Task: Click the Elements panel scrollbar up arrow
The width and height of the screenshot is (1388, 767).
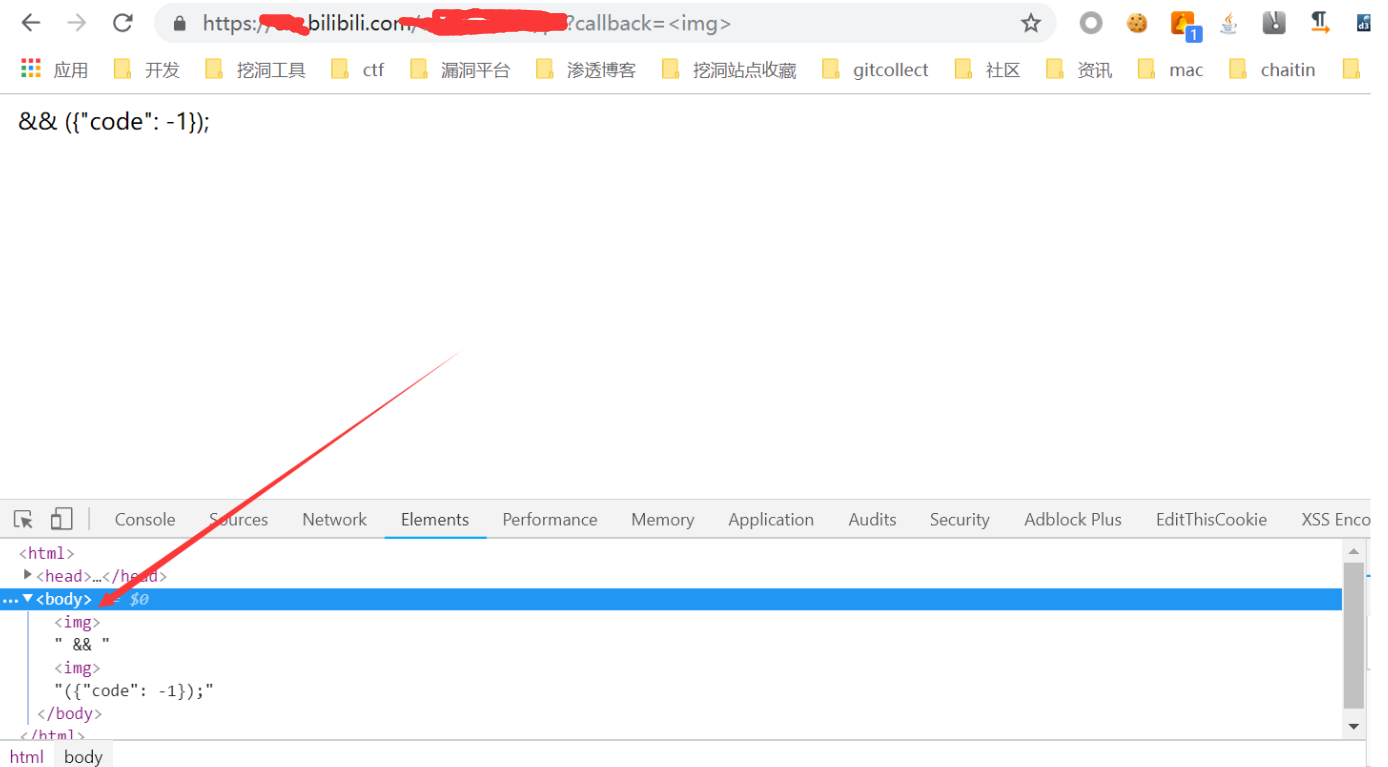Action: point(1354,551)
